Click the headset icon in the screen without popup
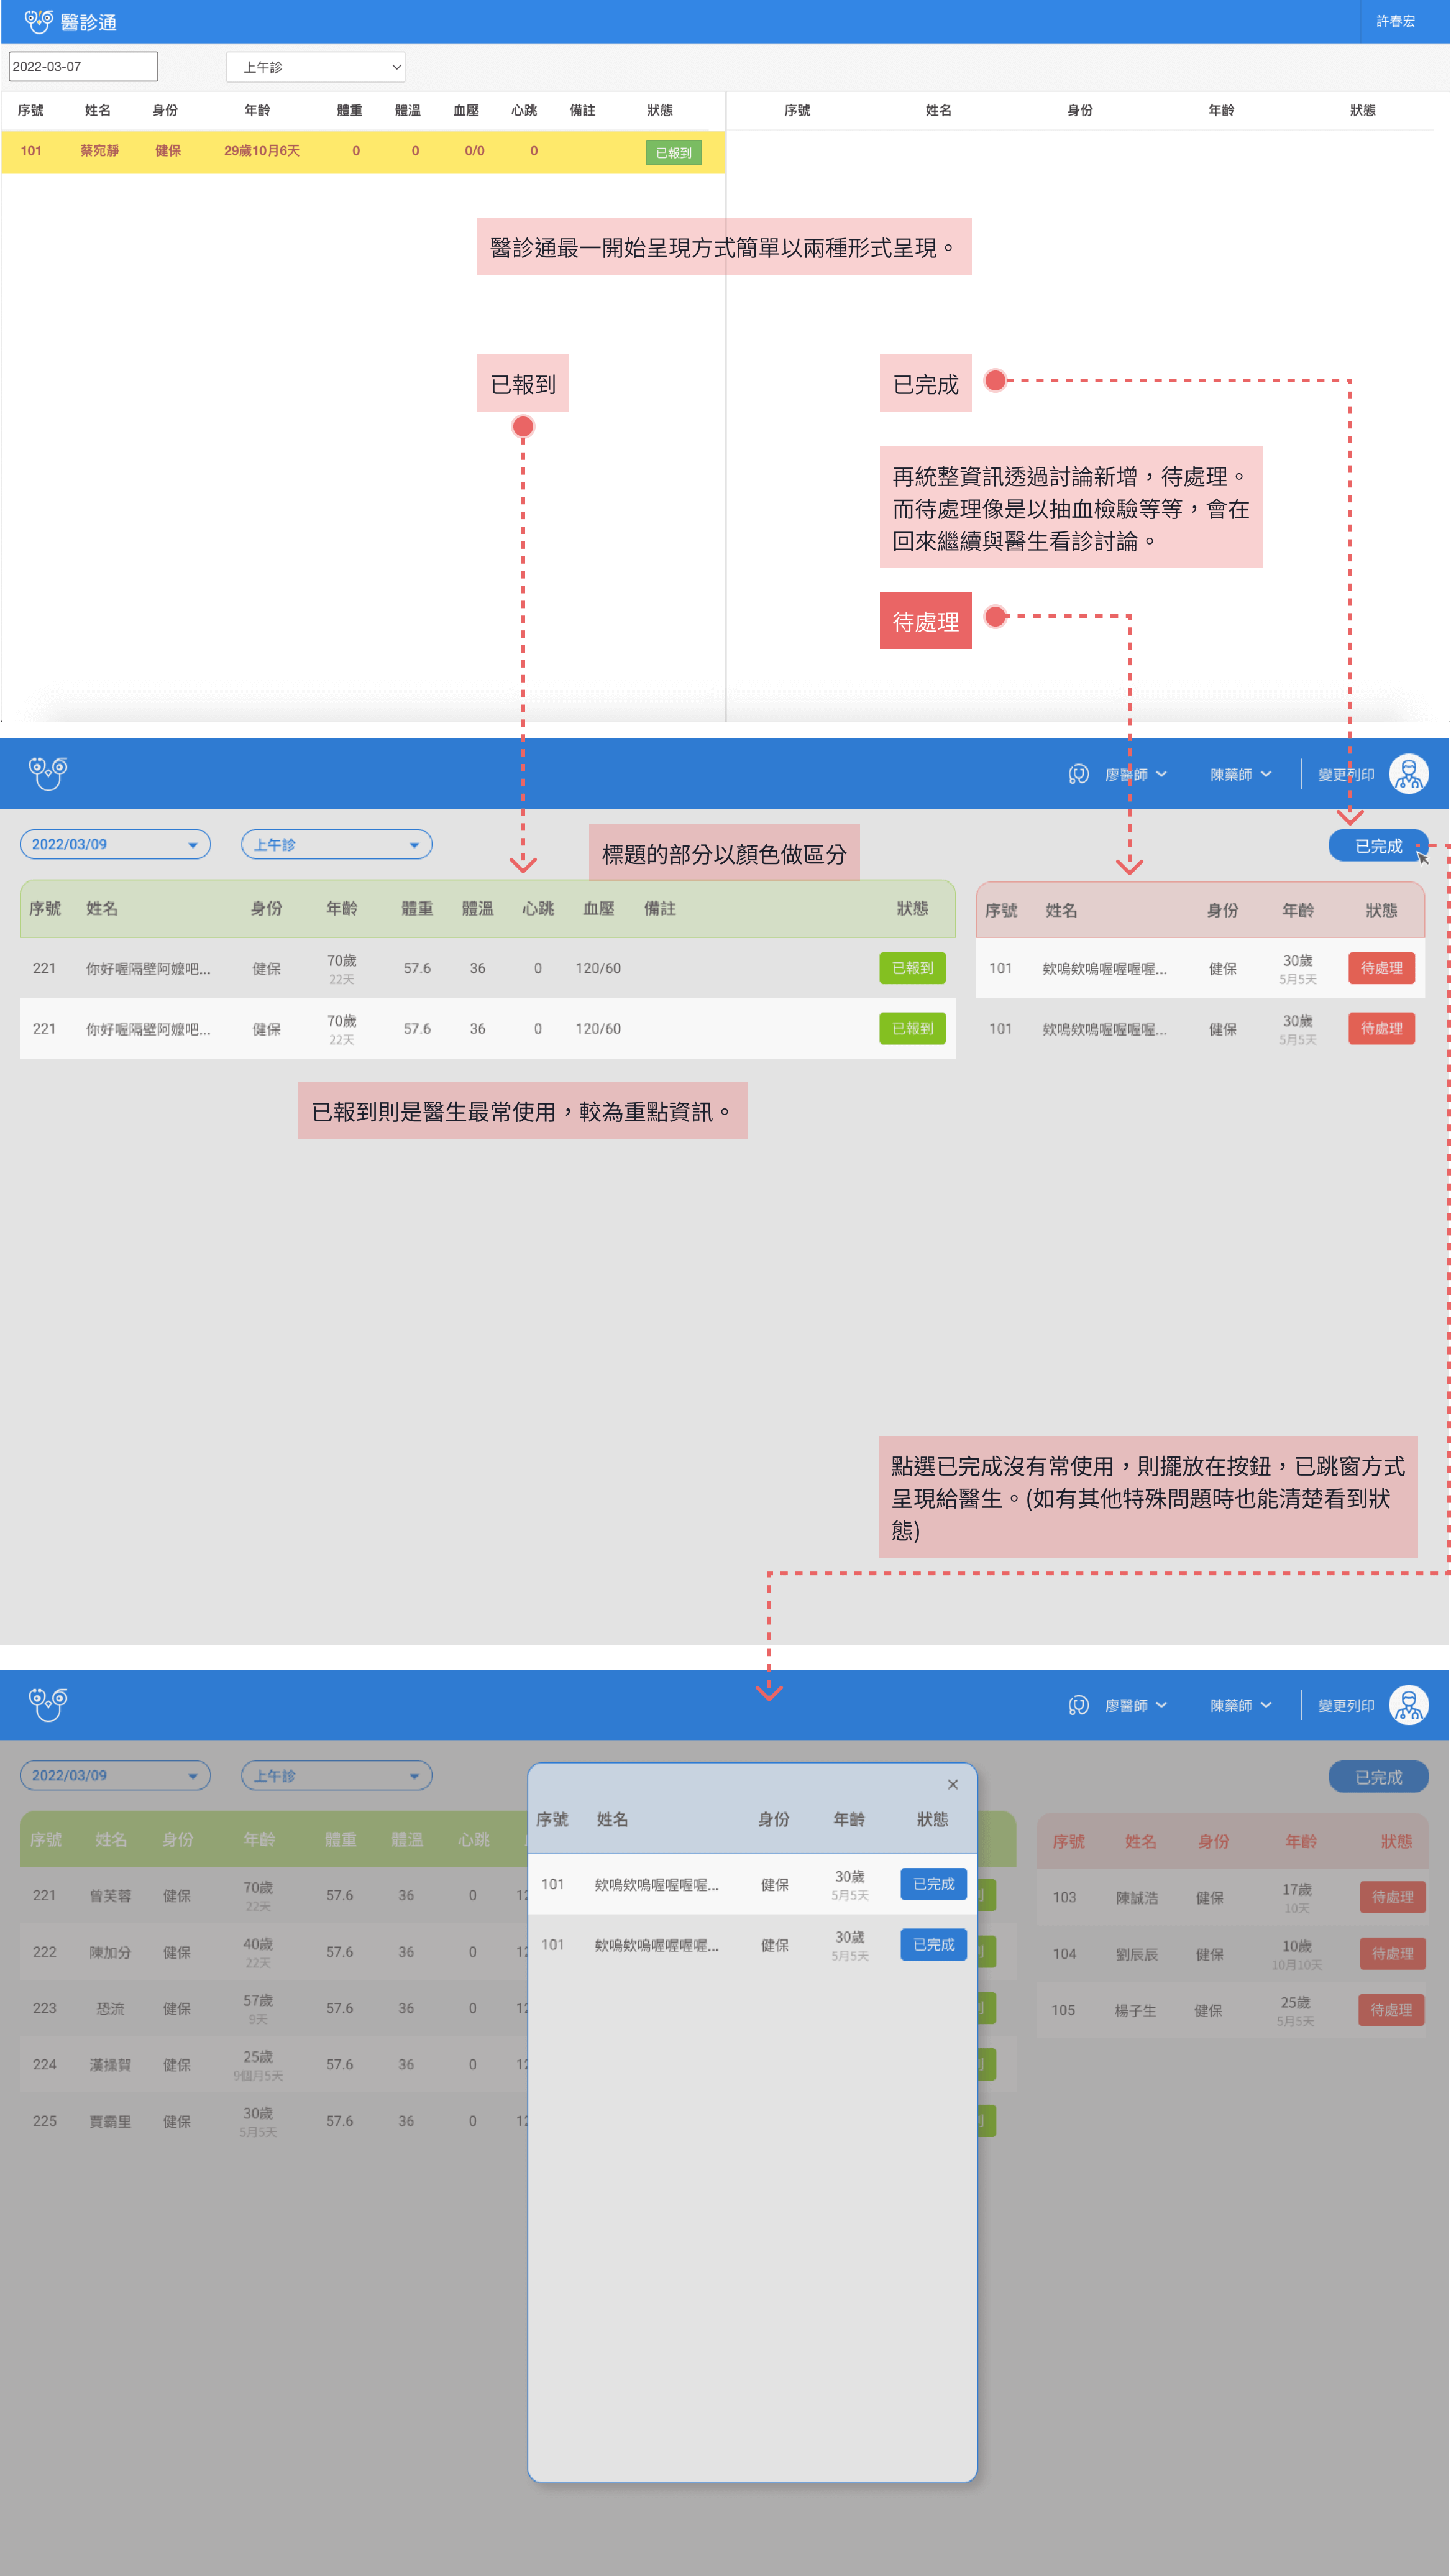The width and height of the screenshot is (1451, 2576). click(x=1078, y=774)
